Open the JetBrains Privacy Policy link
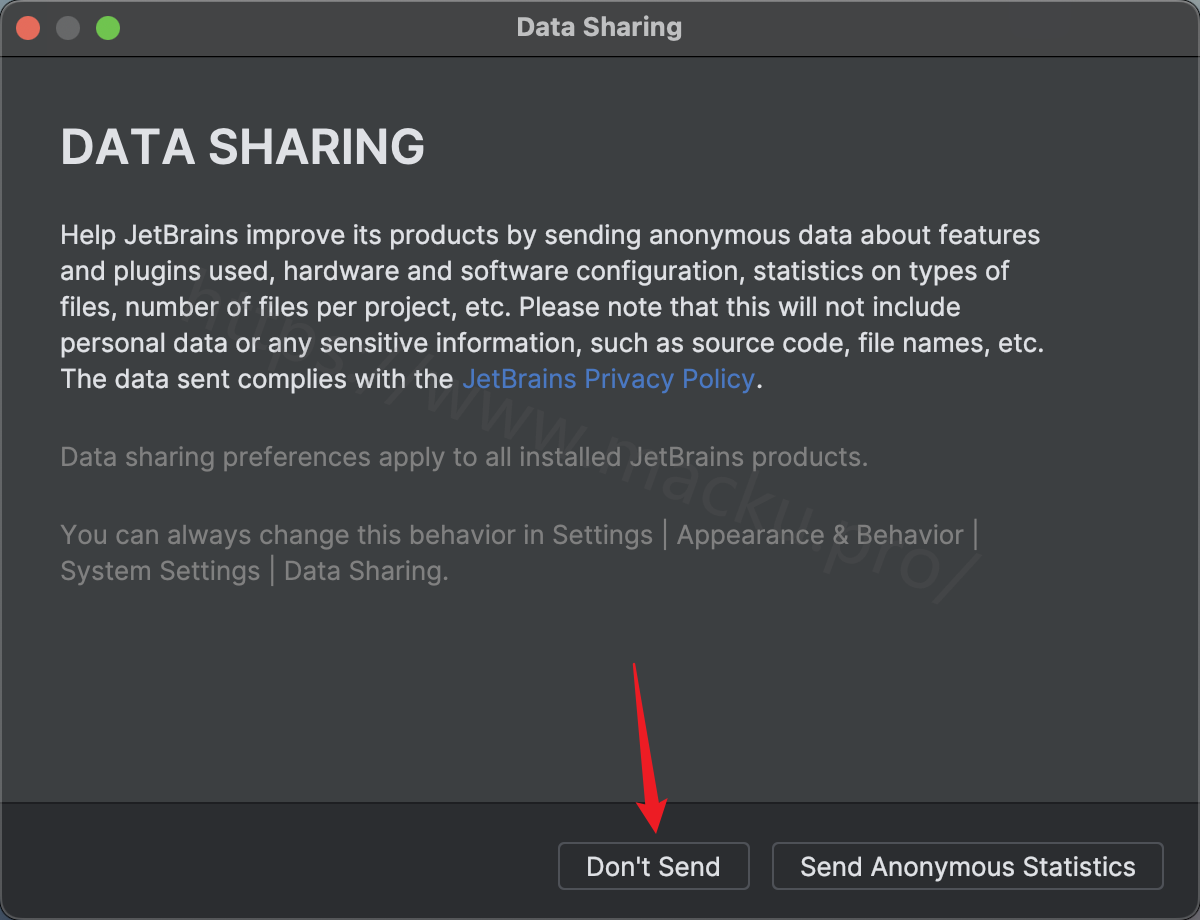This screenshot has height=920, width=1200. tap(608, 379)
